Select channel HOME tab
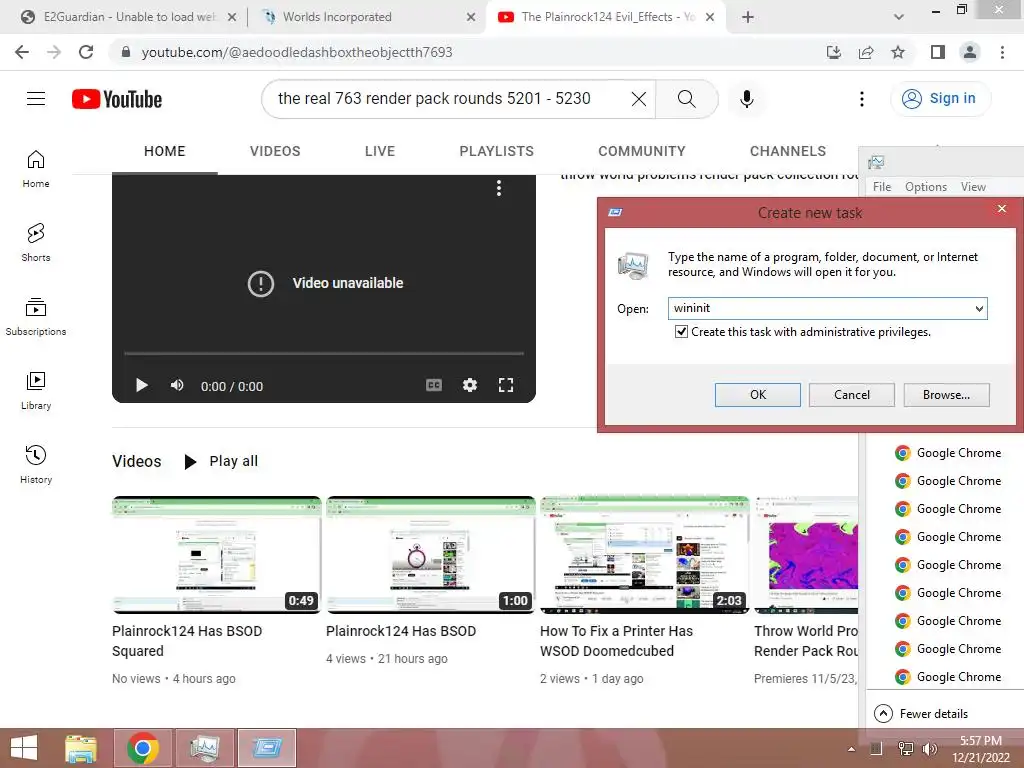The height and width of the screenshot is (768, 1024). tap(165, 152)
